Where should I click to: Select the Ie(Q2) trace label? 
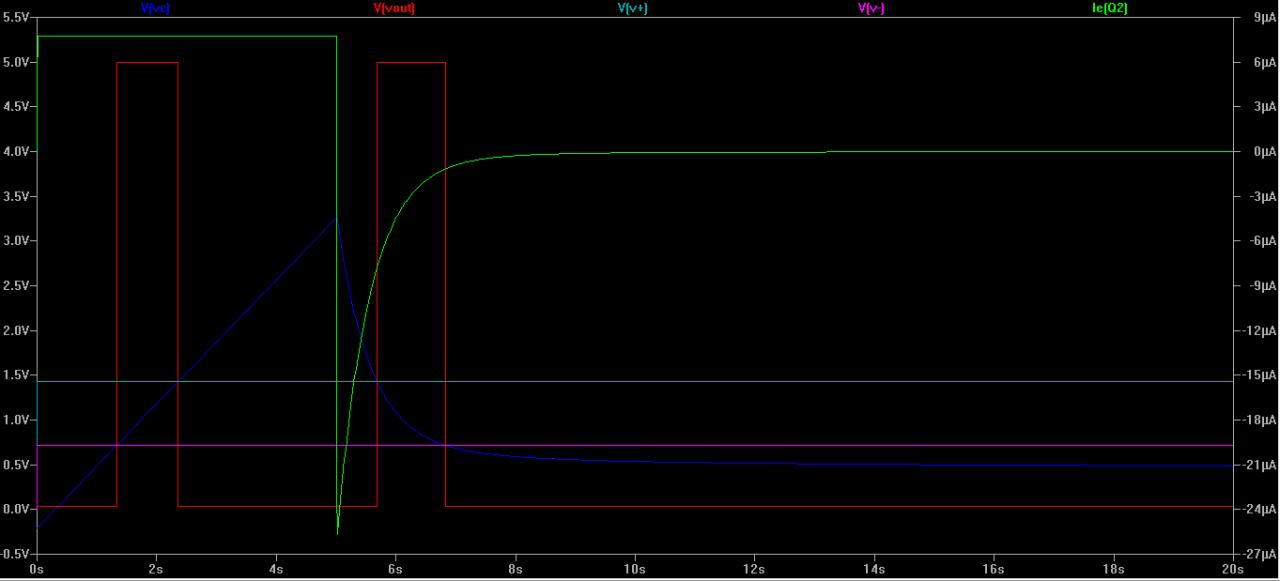(1110, 8)
